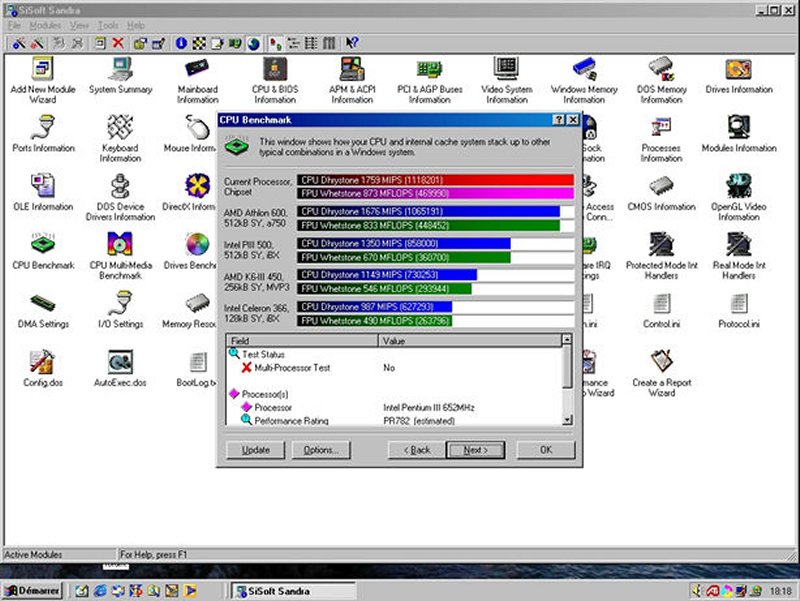Go Back in the CPU Benchmark dialog

tap(417, 450)
